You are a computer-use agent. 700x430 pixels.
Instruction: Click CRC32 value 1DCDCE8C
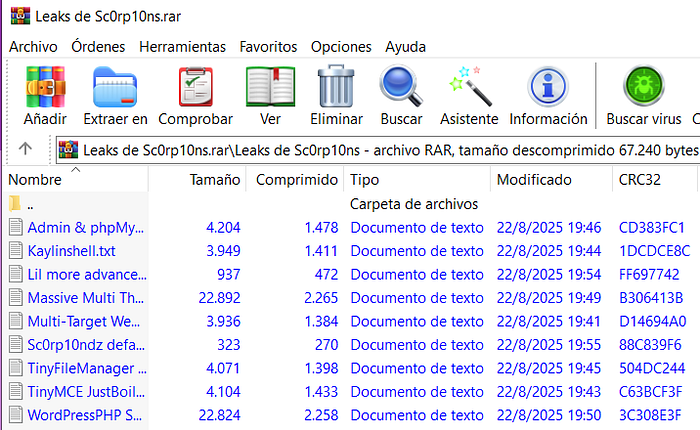click(654, 250)
